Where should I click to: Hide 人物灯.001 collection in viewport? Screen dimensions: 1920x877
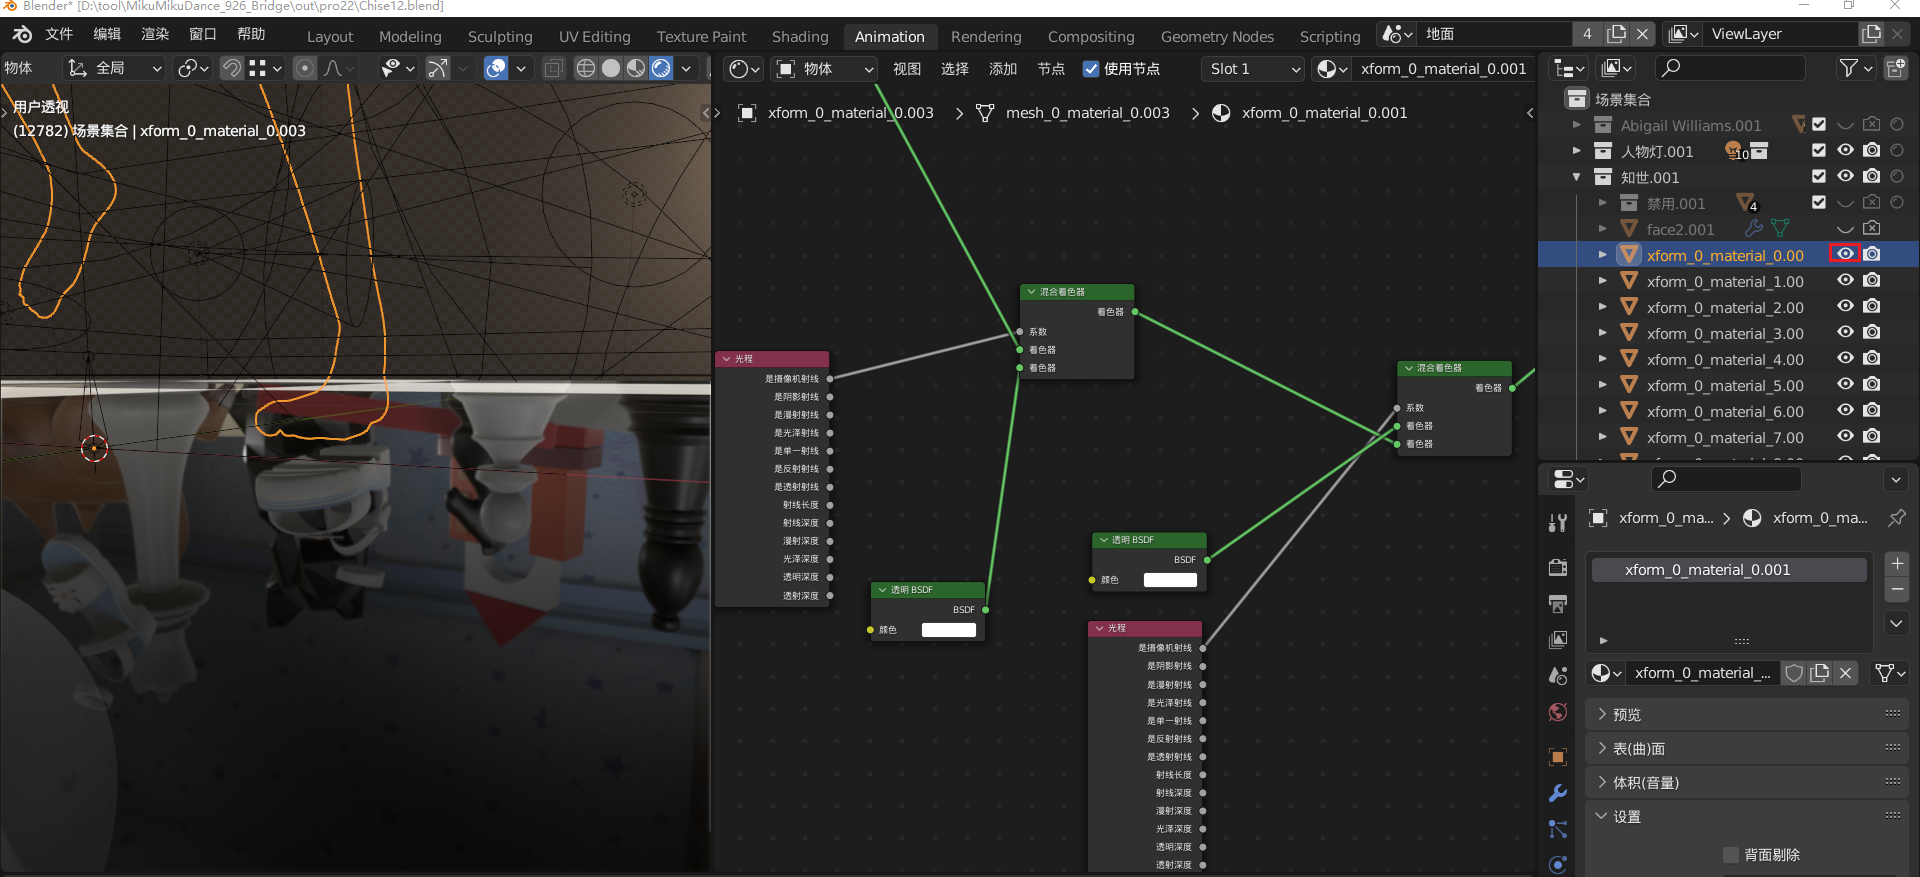click(x=1845, y=151)
